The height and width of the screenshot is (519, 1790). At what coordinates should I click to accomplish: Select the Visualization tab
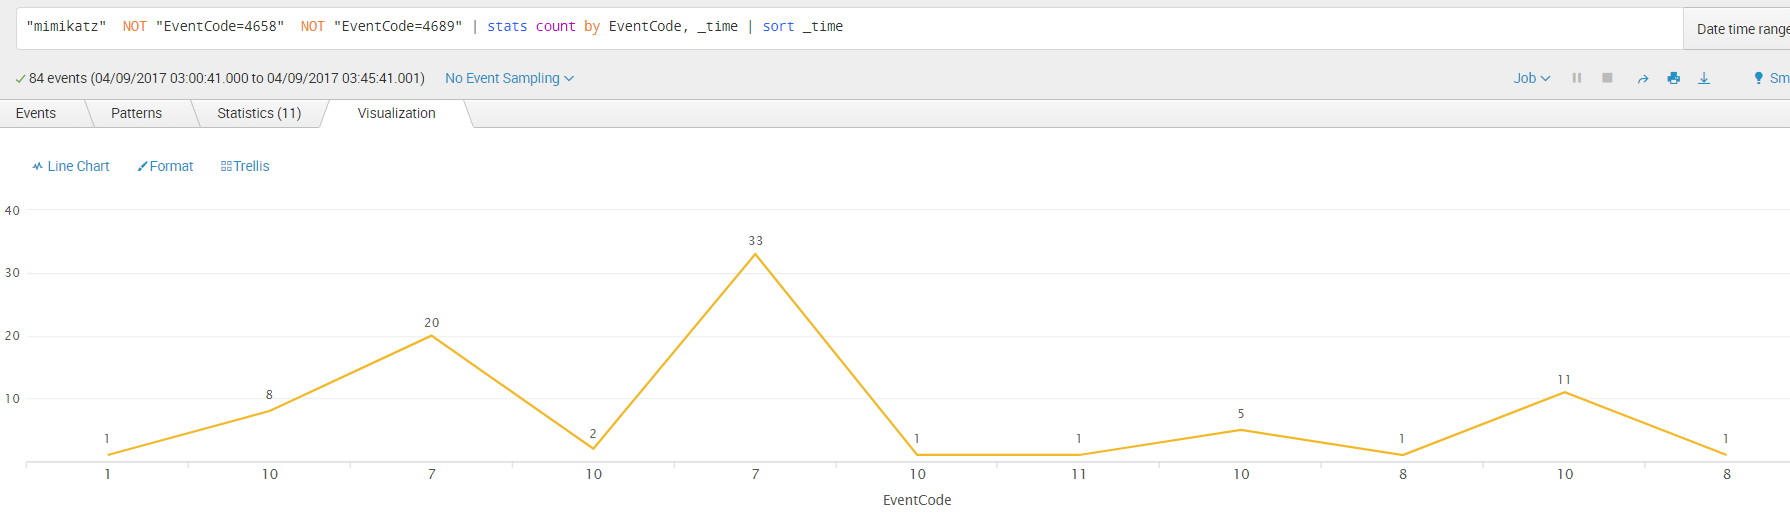[397, 113]
